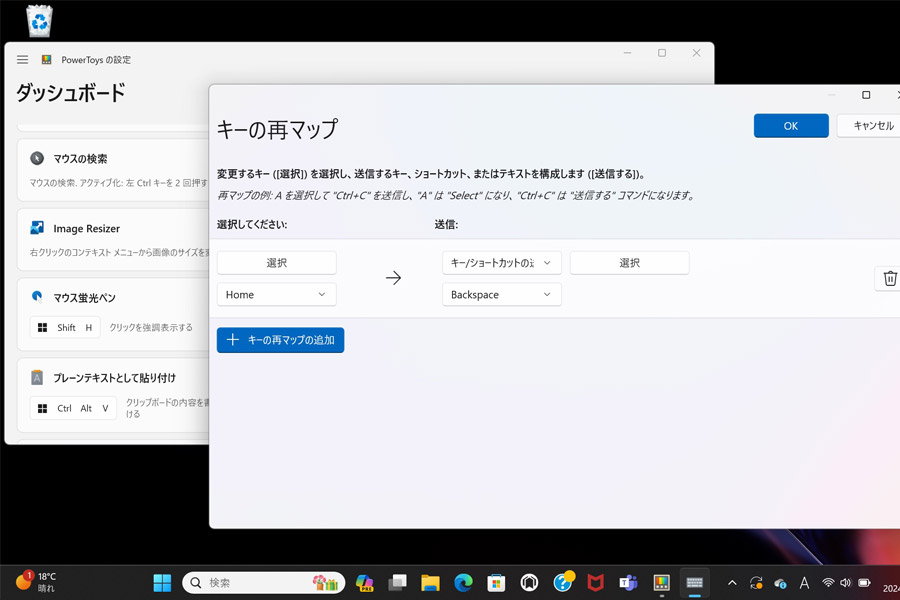Open the key/shortcut type dropdown
Viewport: 900px width, 600px height.
tap(502, 263)
